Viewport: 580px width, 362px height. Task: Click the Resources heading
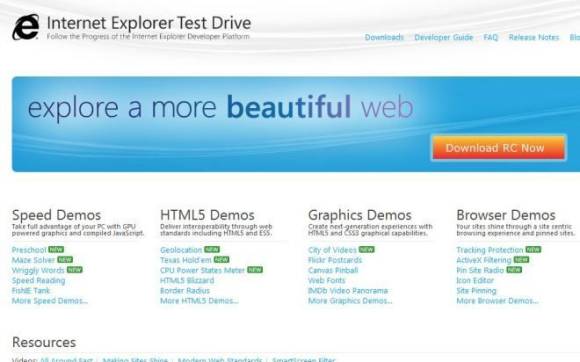pyautogui.click(x=44, y=342)
